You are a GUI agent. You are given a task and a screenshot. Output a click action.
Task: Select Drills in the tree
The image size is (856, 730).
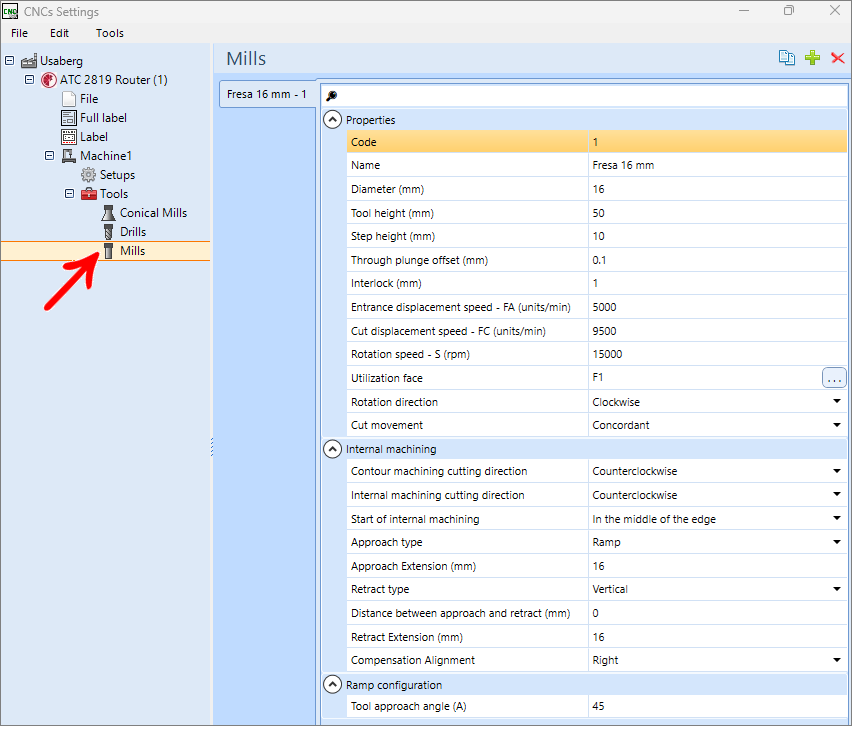(x=134, y=233)
